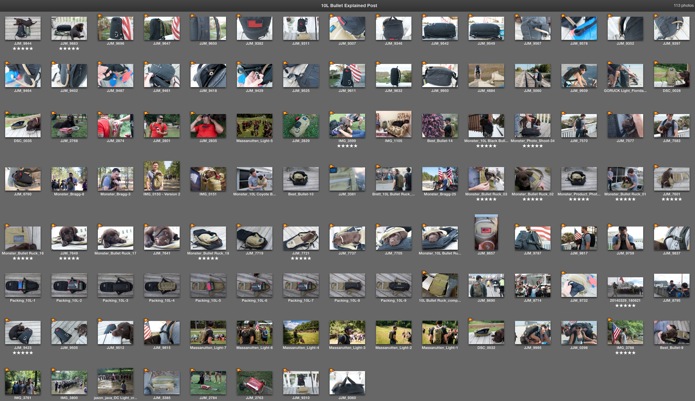The width and height of the screenshot is (695, 401).
Task: Open the Monster_Bragg-3 photo thumbnail
Action: (x=115, y=179)
